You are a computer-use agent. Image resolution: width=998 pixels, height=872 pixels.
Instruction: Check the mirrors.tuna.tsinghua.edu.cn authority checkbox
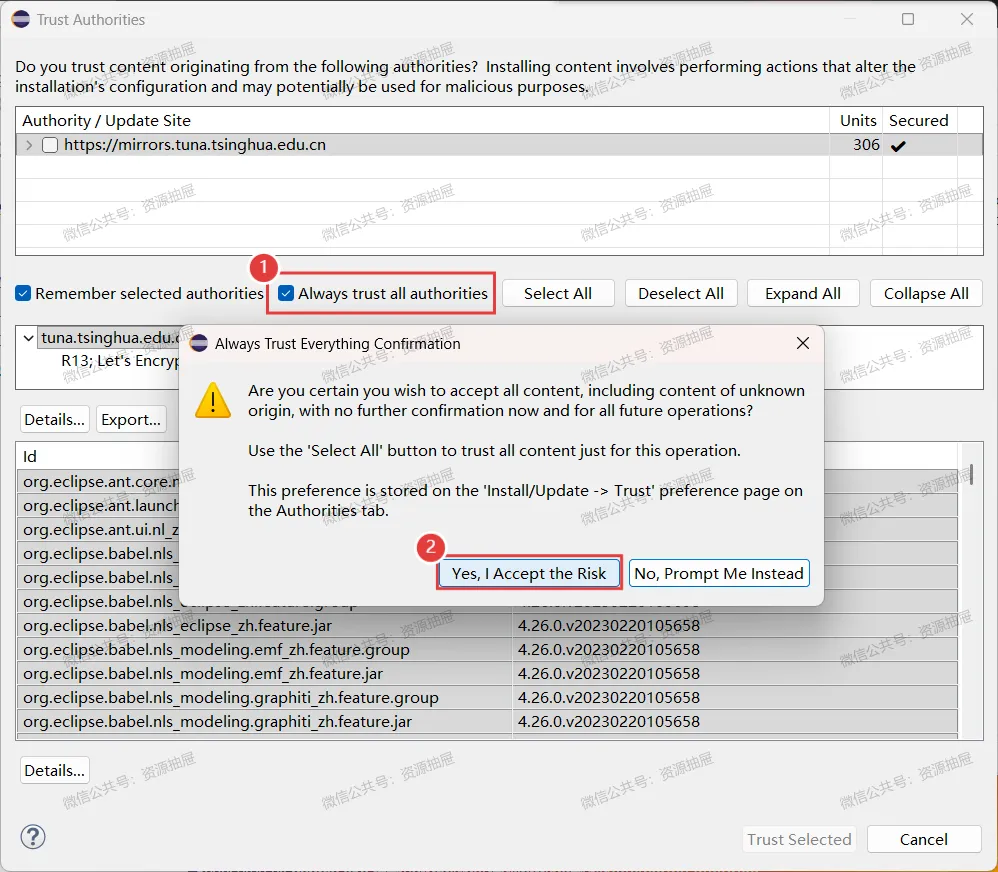50,145
